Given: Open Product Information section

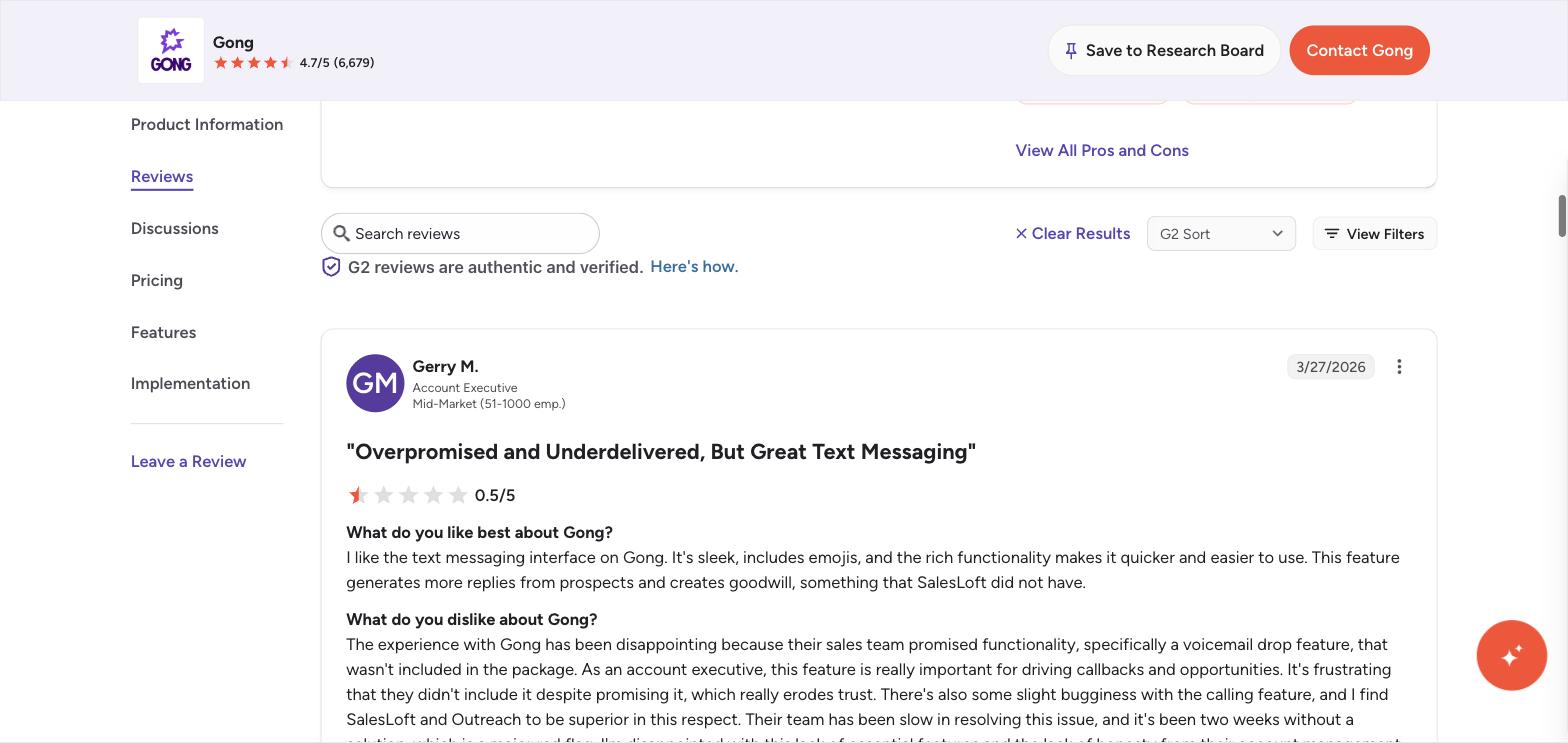Looking at the screenshot, I should point(207,124).
